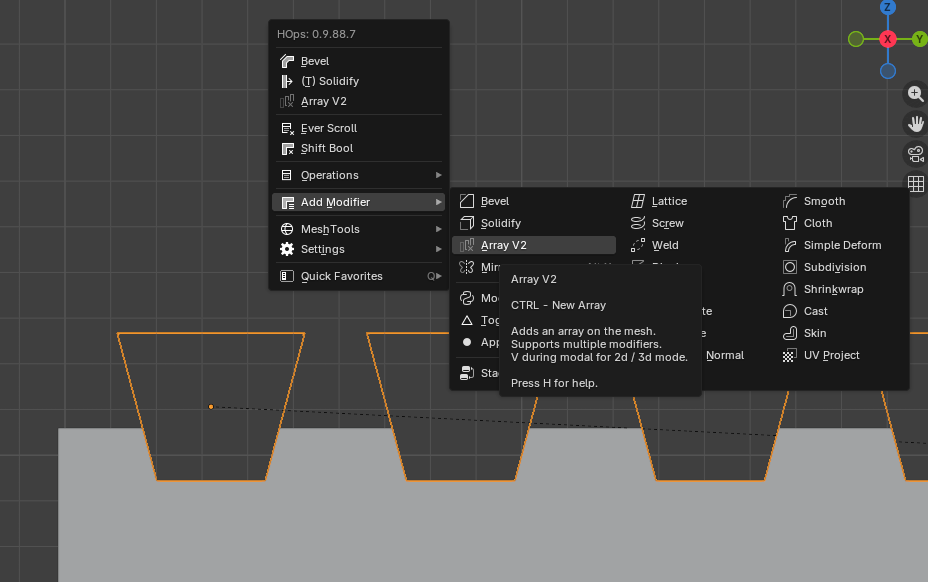Click the red X axis on the navigation gizmo

[887, 39]
